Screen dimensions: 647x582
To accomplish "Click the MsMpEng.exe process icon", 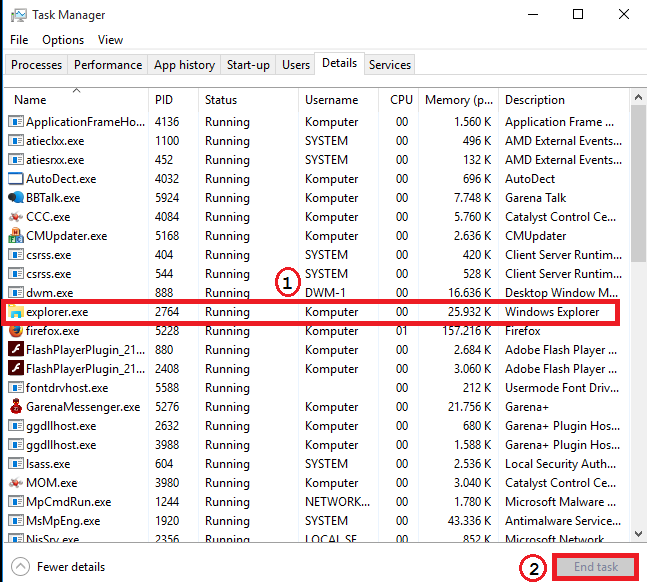I will 16,520.
